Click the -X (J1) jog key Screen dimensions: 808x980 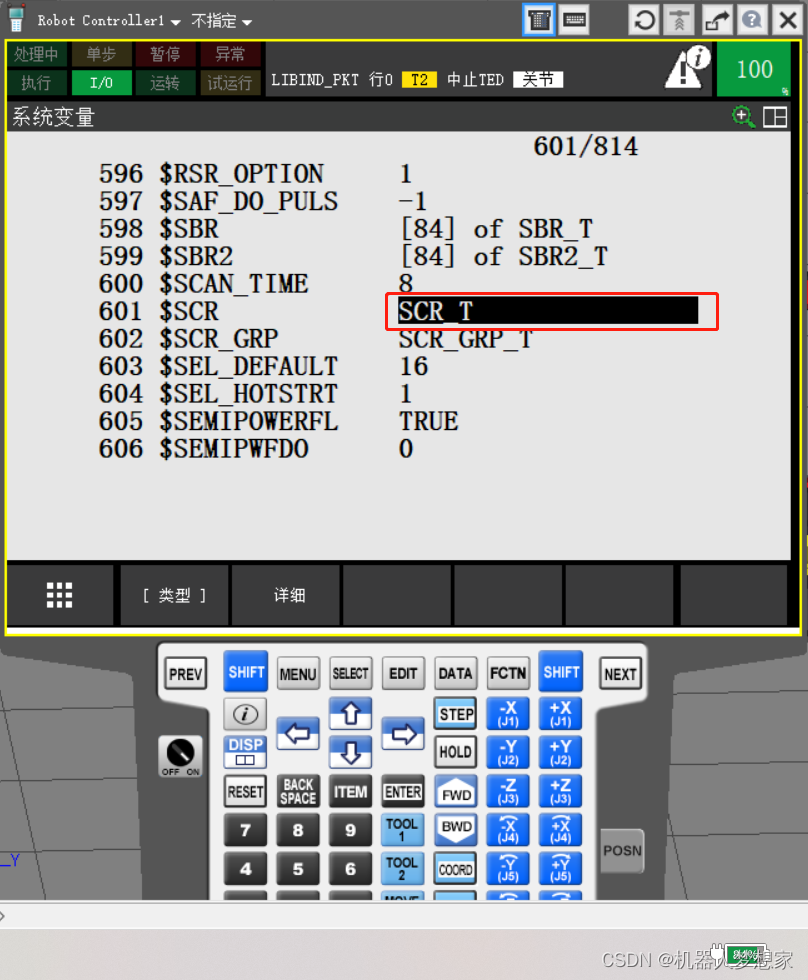tap(508, 713)
